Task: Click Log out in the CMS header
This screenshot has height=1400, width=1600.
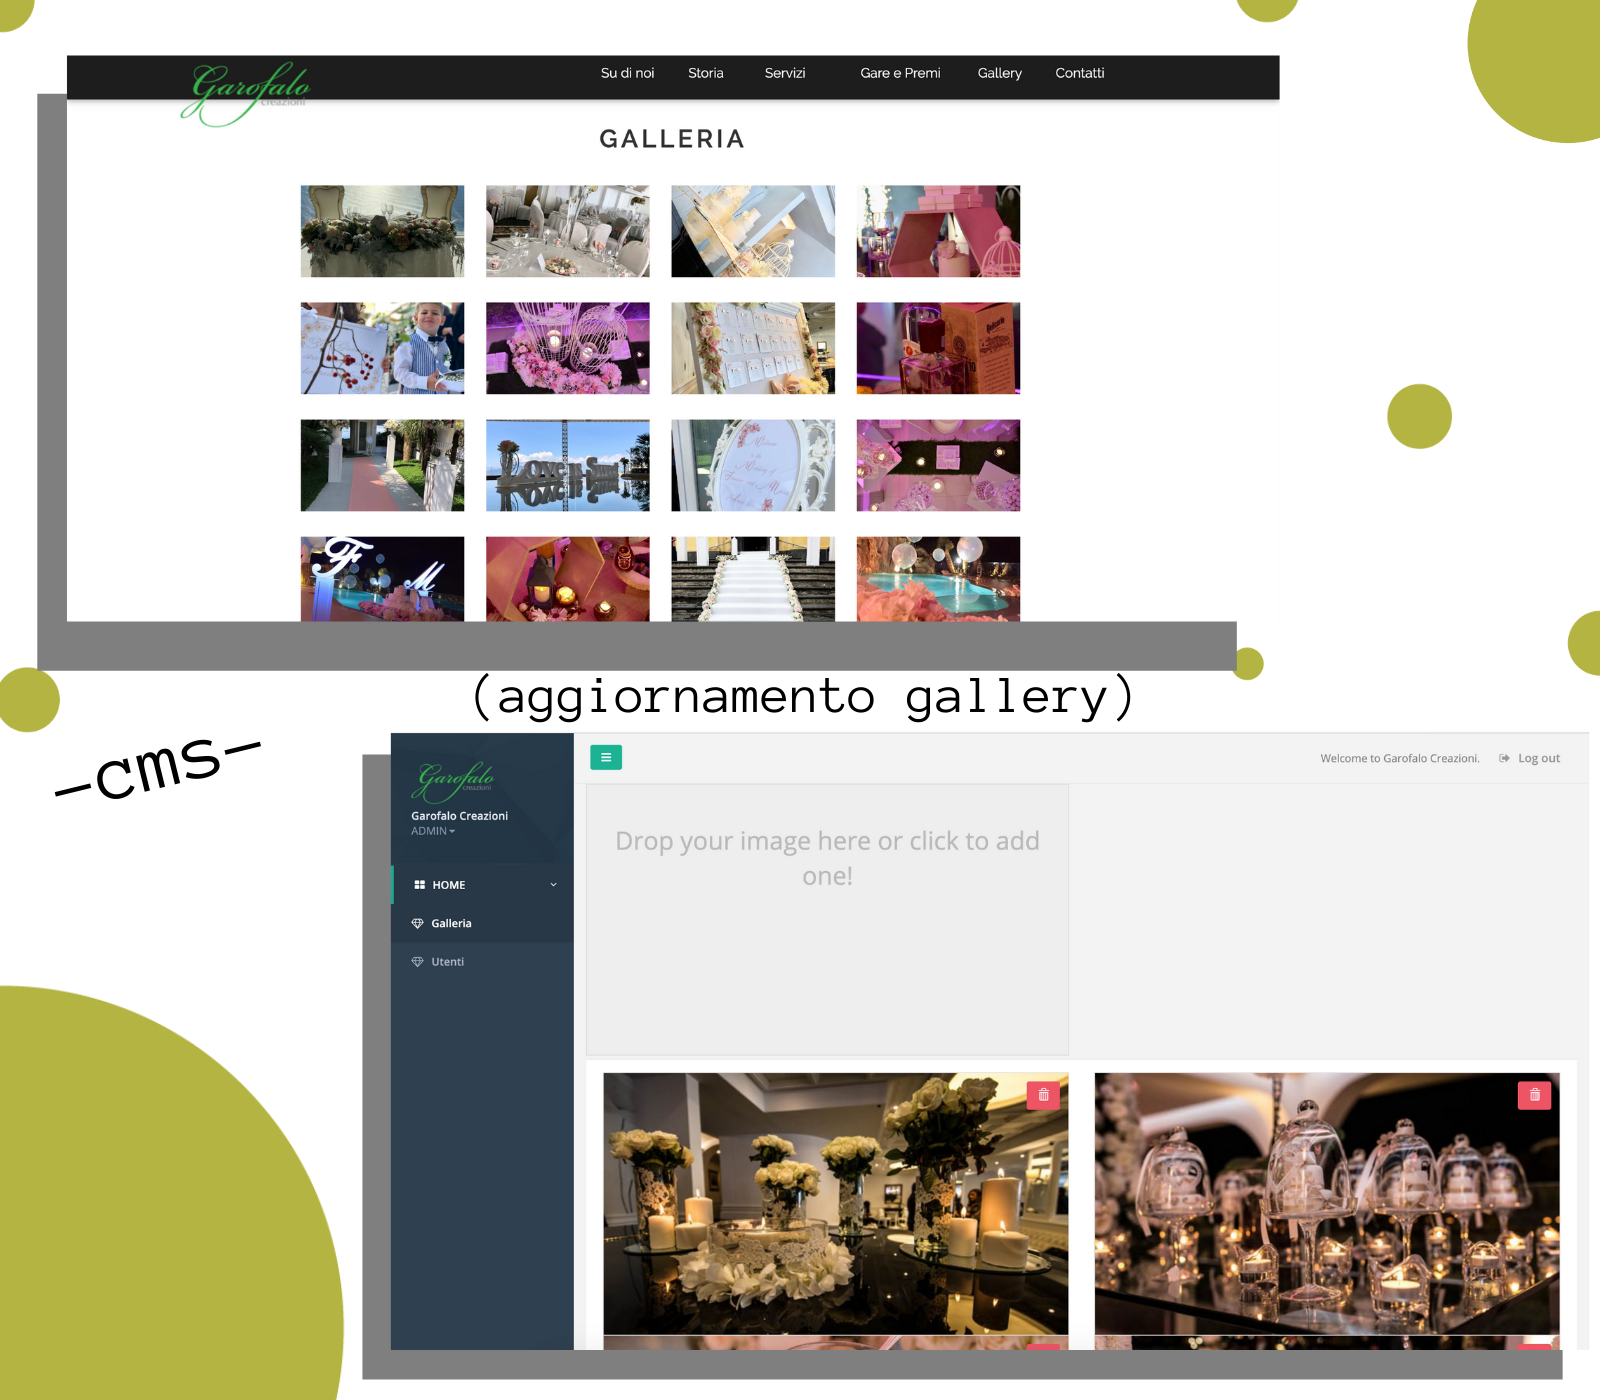Action: pos(1538,758)
